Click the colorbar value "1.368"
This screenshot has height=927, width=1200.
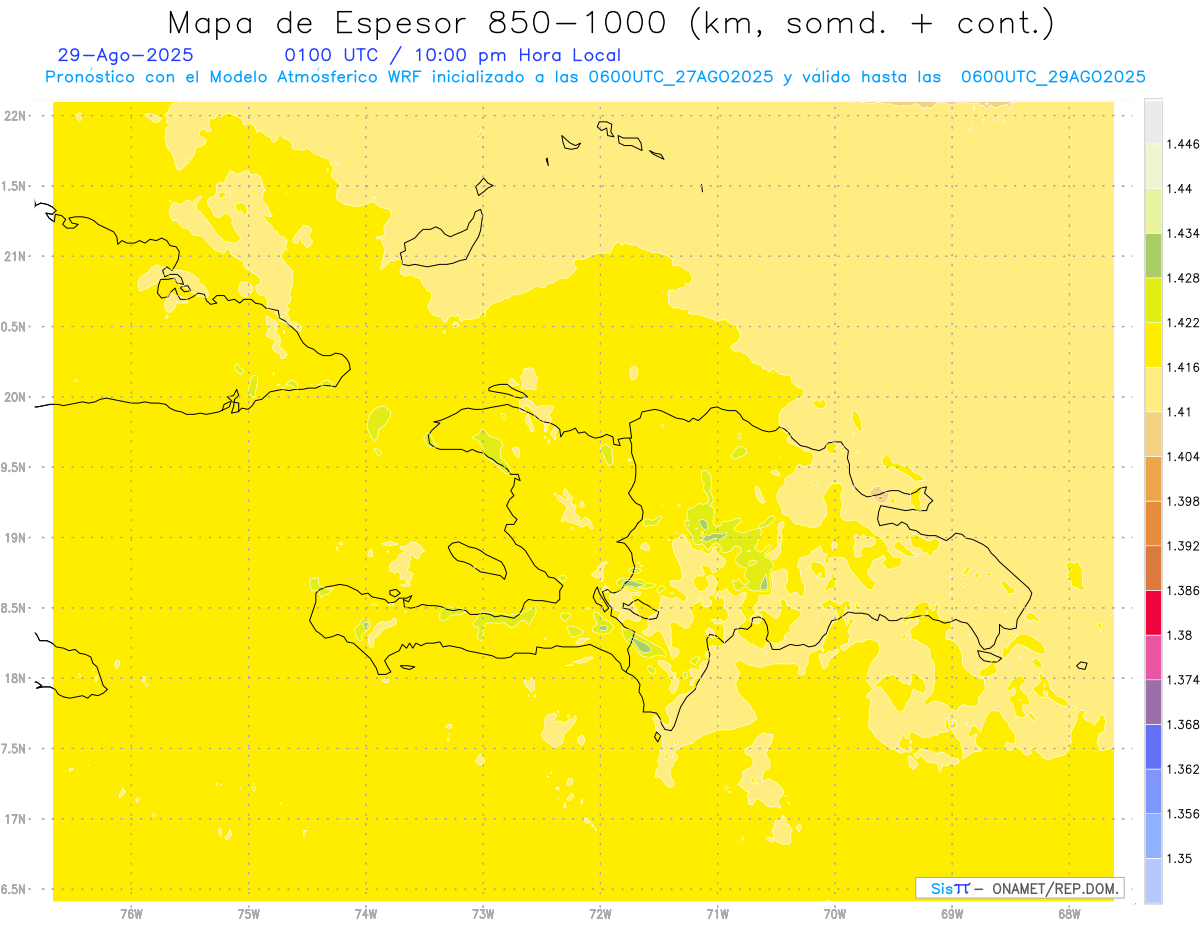[1184, 725]
